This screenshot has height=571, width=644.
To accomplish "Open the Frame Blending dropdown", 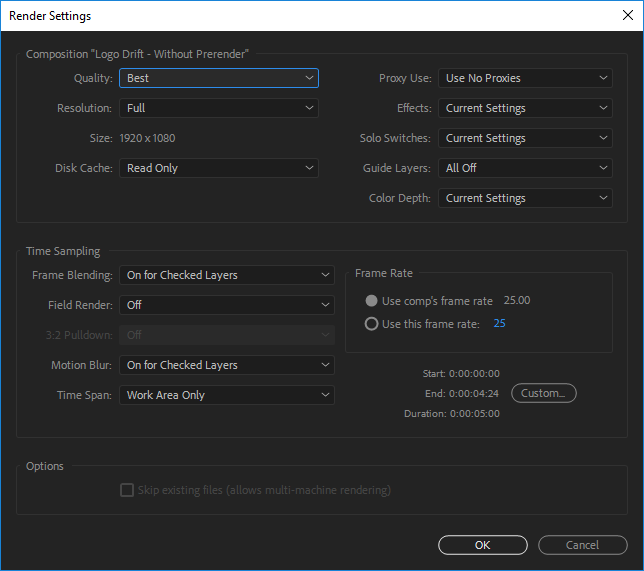I will pyautogui.click(x=227, y=275).
